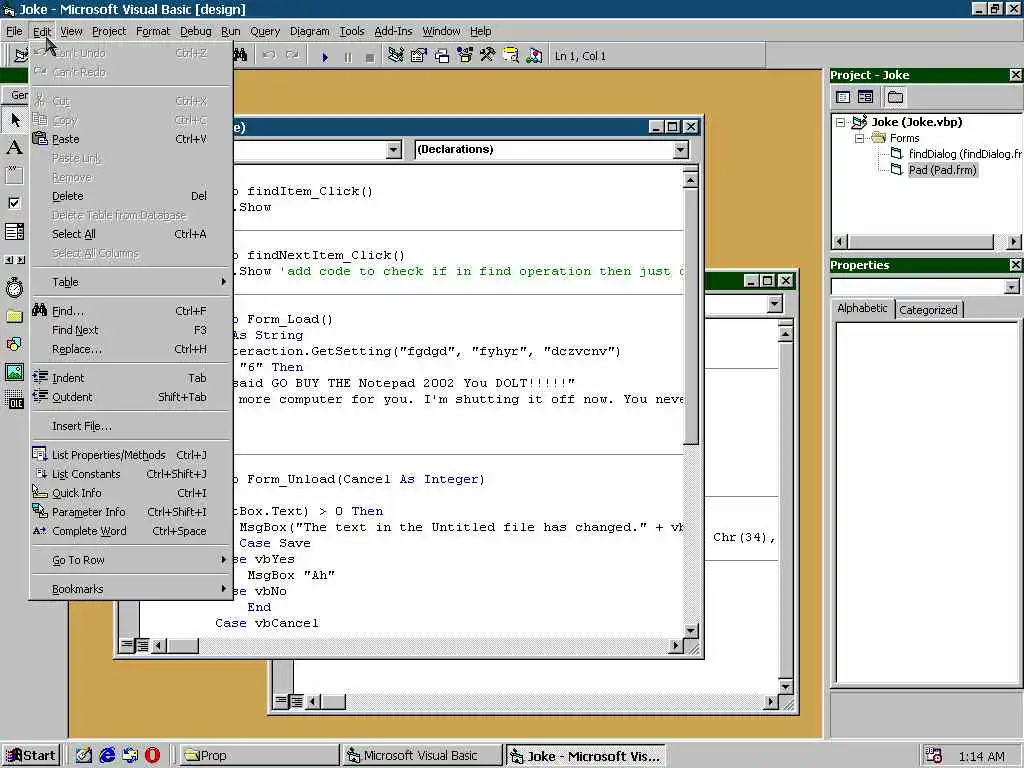Switch to the Categorized properties tab

click(x=928, y=310)
